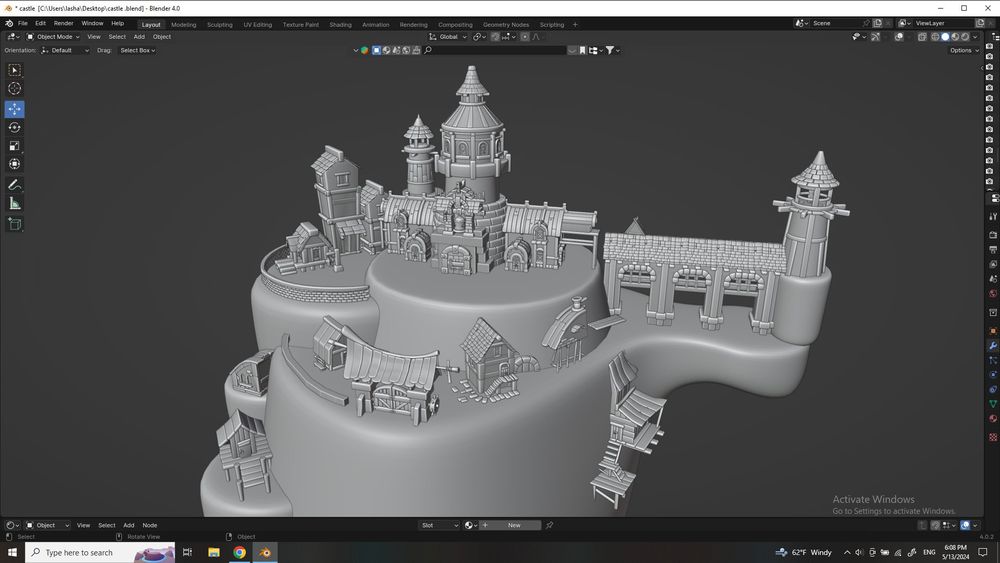
Task: Open the Default orientation dropdown
Action: pyautogui.click(x=65, y=50)
